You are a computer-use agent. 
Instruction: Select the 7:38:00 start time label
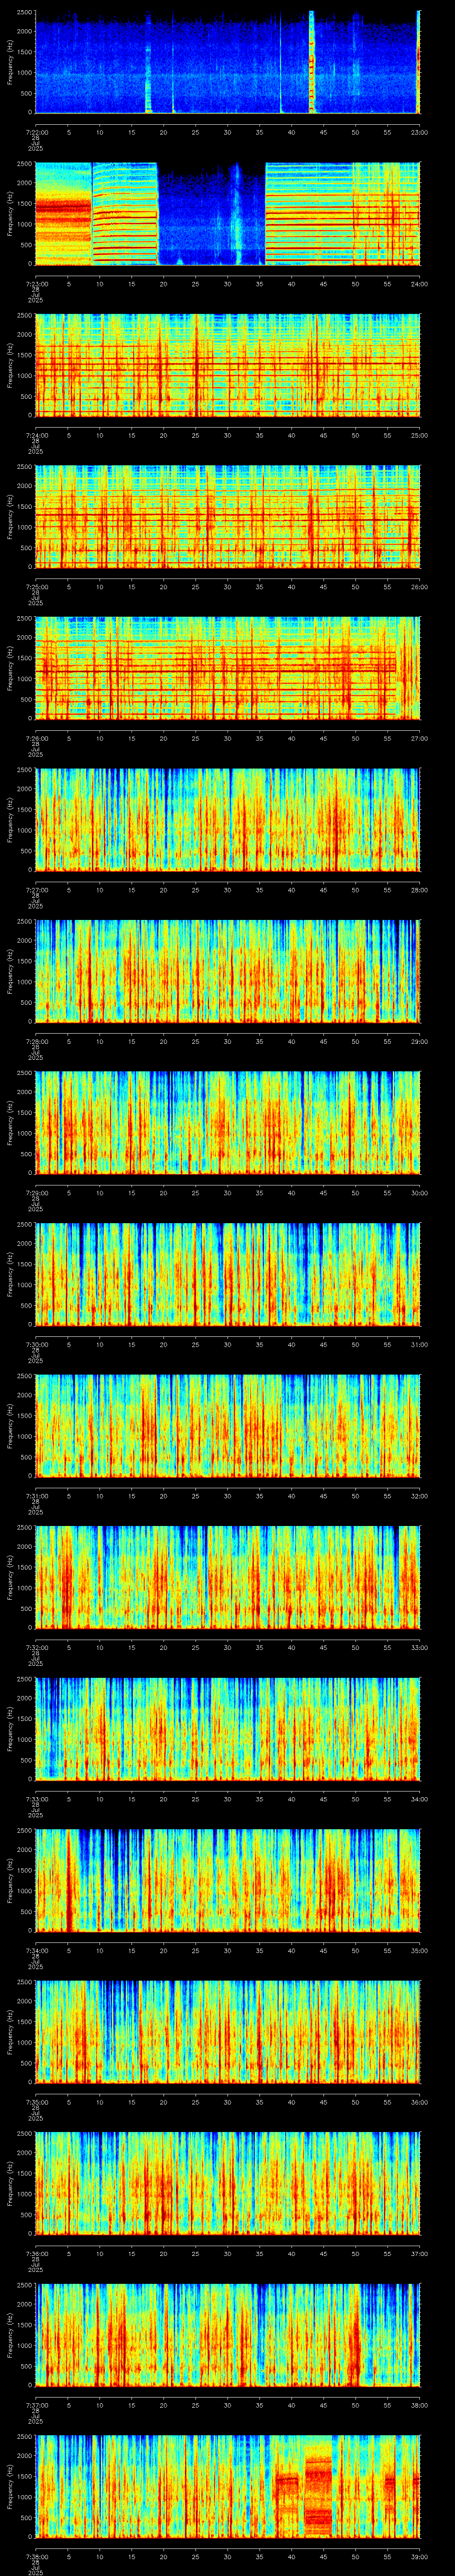click(x=36, y=2558)
